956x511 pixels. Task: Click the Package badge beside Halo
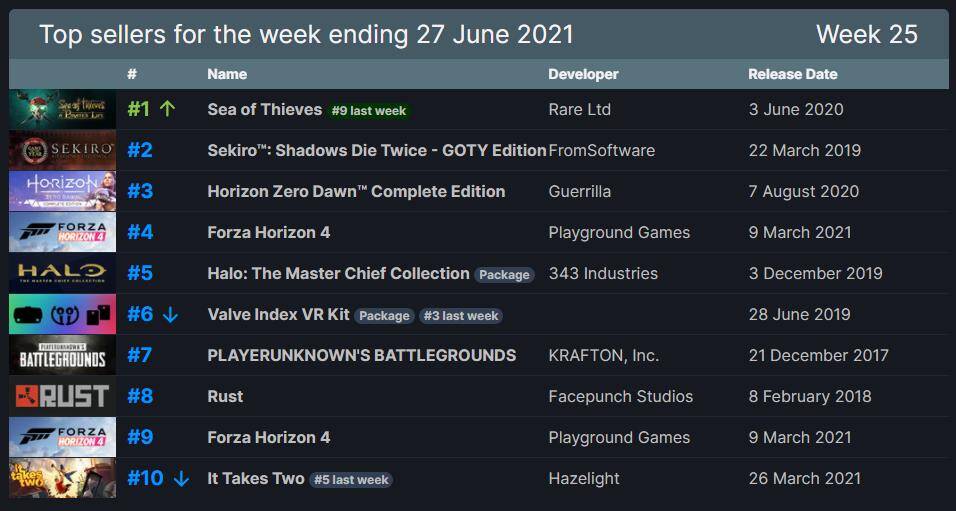(x=504, y=274)
